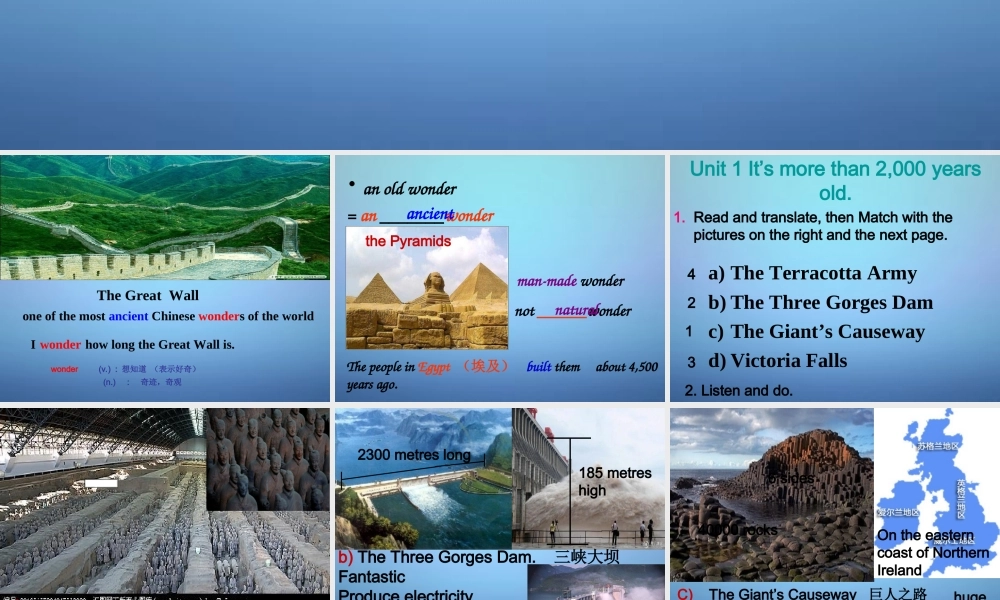Click the close-up terracotta warriors image
Screen dimensions: 1000x600
coord(267,459)
